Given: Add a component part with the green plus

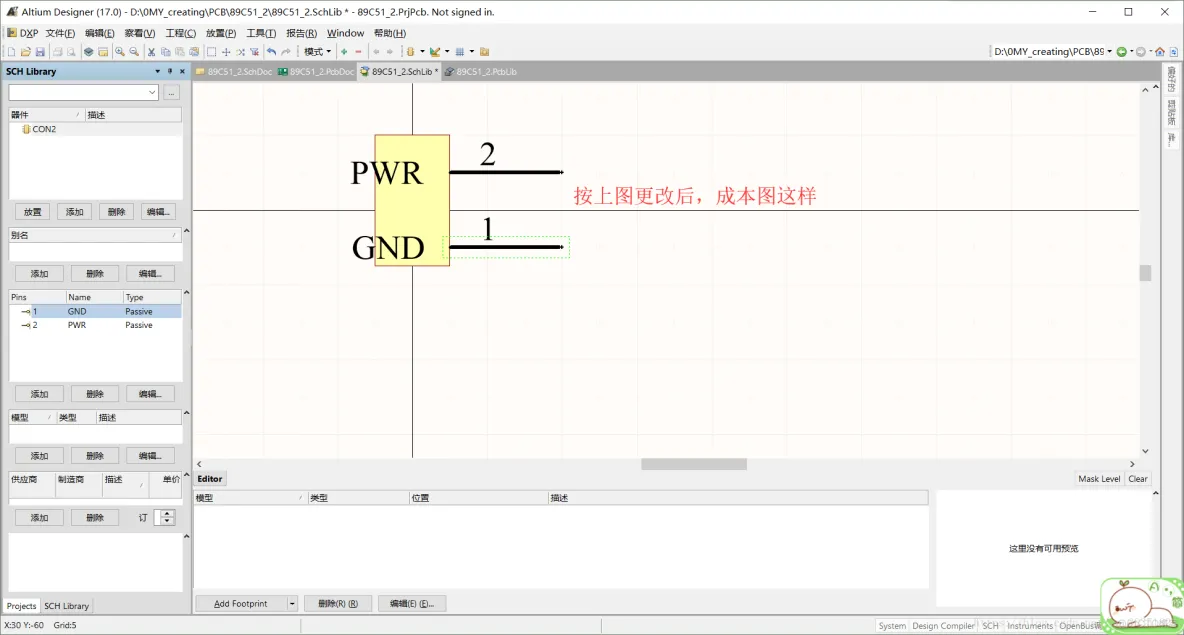Looking at the screenshot, I should 344,52.
